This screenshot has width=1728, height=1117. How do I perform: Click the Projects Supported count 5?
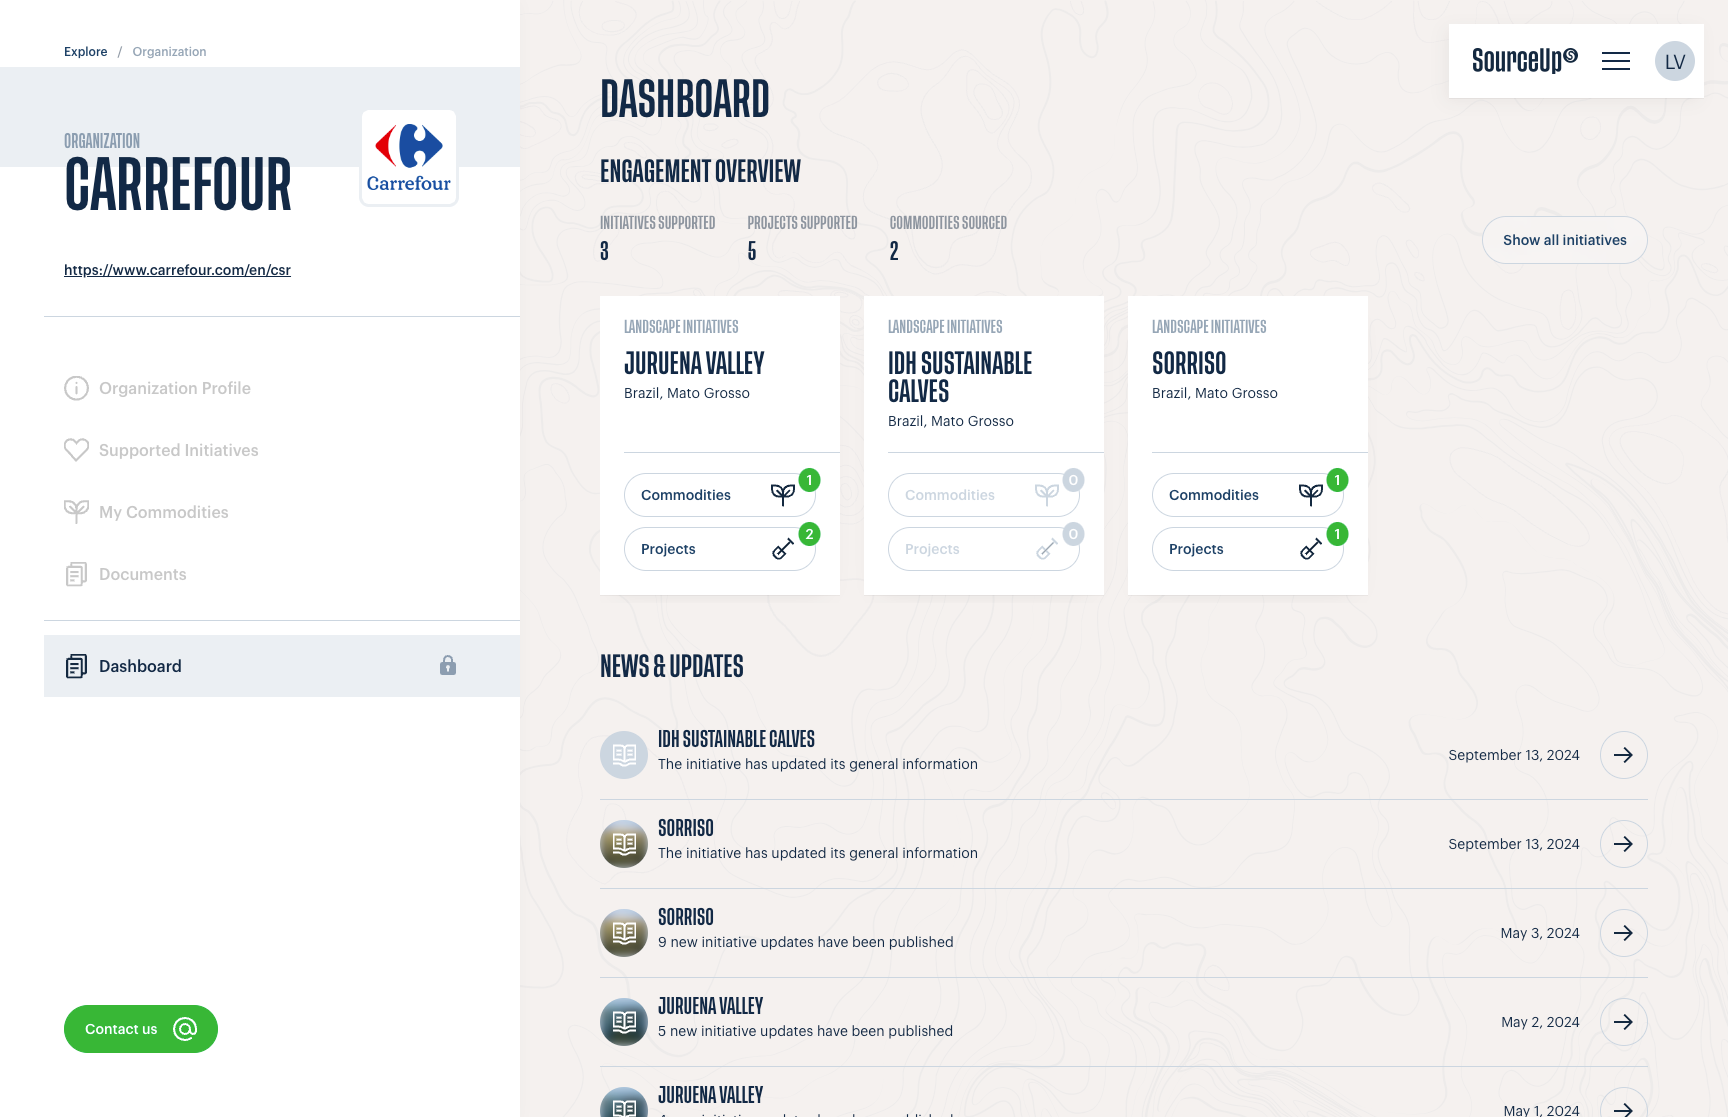[x=752, y=251]
